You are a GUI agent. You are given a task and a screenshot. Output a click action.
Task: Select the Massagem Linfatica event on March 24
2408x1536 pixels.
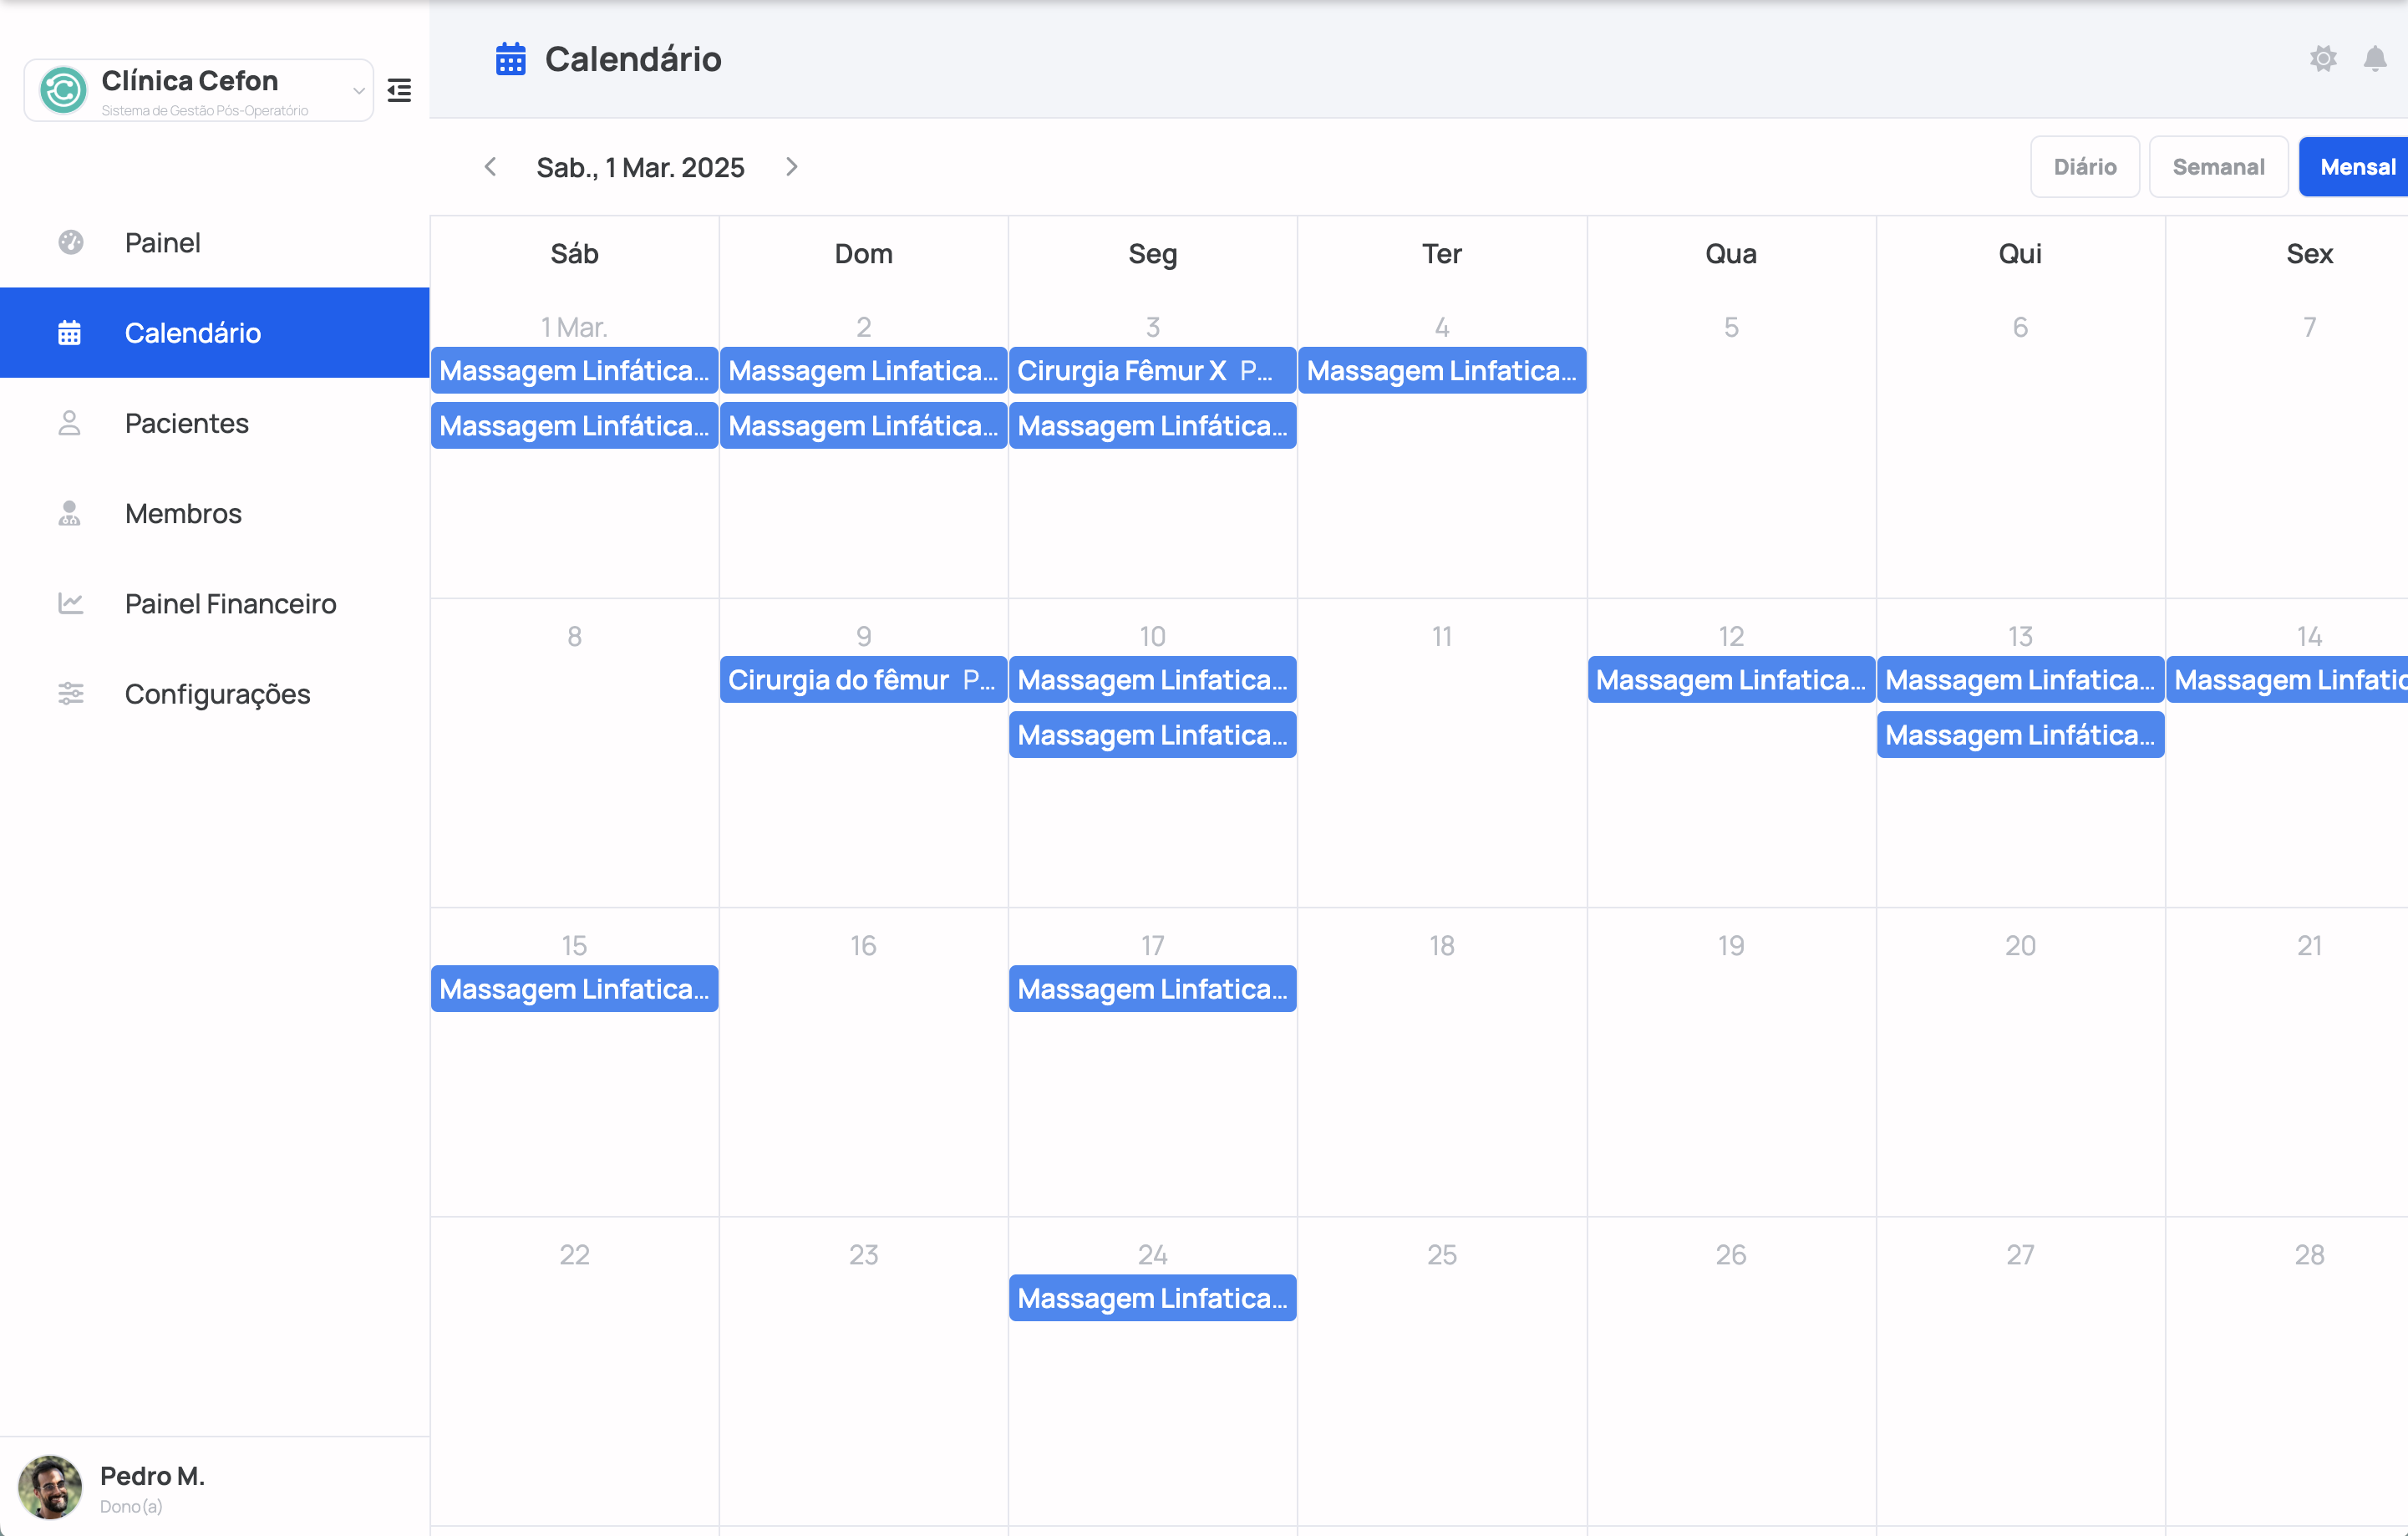[1152, 1297]
